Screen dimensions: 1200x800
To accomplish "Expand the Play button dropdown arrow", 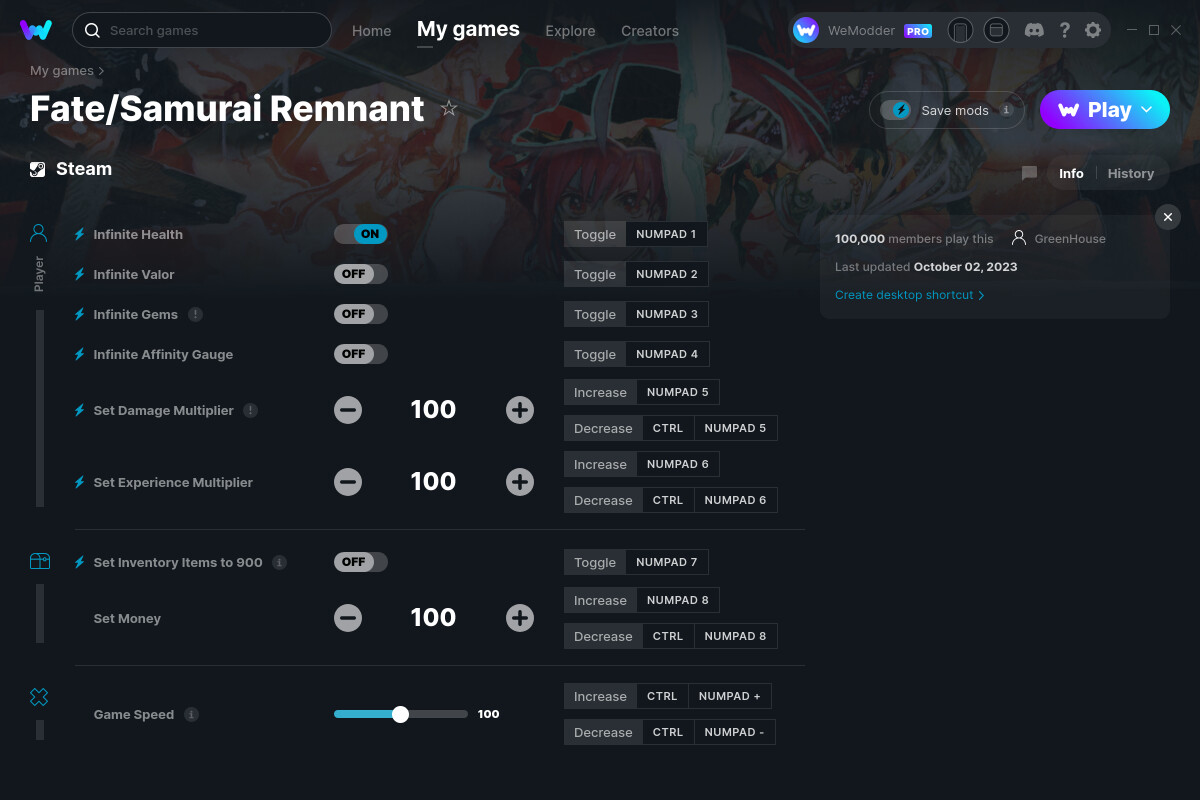I will click(1147, 109).
